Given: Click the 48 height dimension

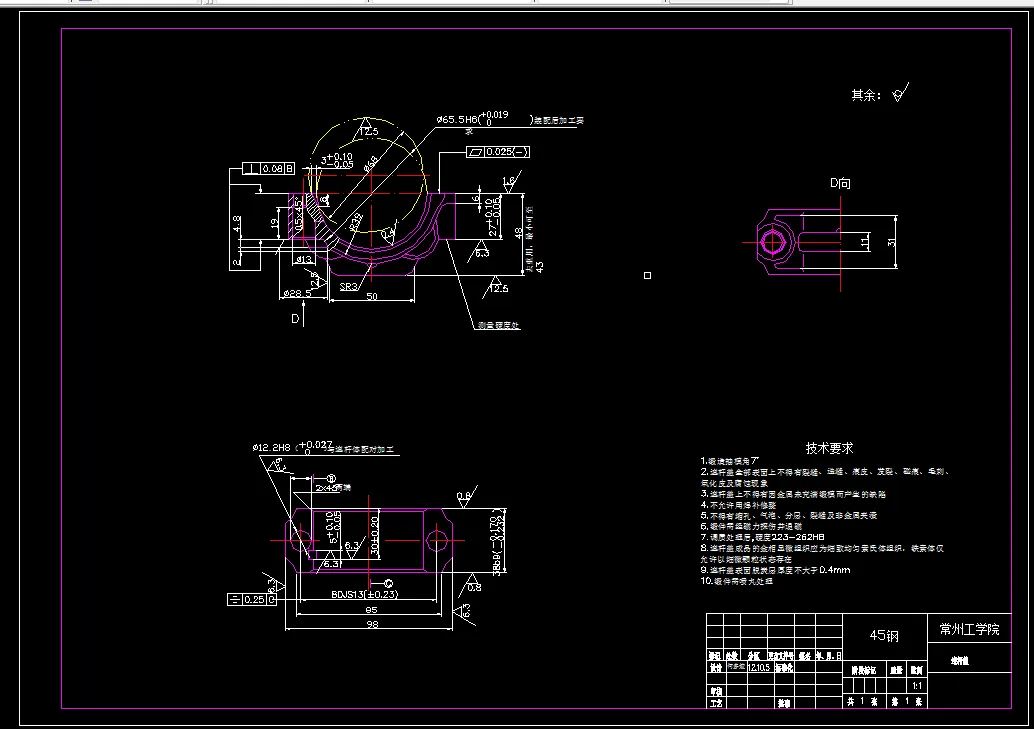Looking at the screenshot, I should coord(518,233).
